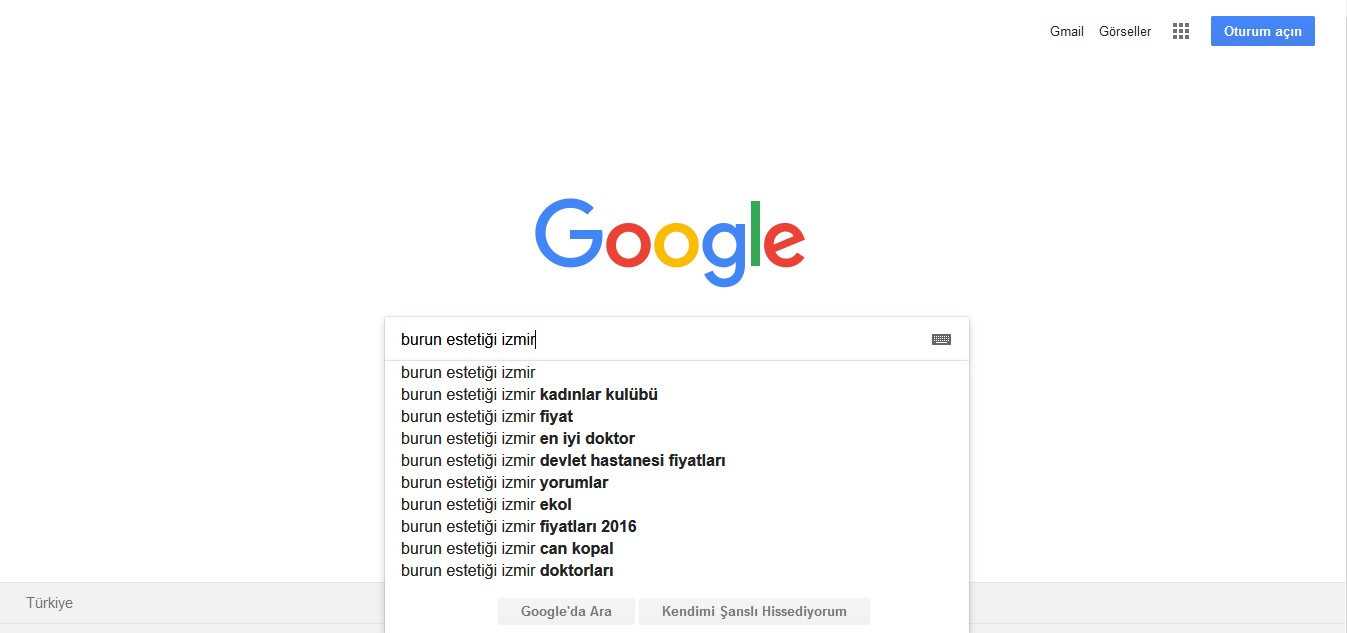Image resolution: width=1347 pixels, height=633 pixels.
Task: Click the Kendimi Şanslı Hissediyorum button
Action: pos(754,611)
